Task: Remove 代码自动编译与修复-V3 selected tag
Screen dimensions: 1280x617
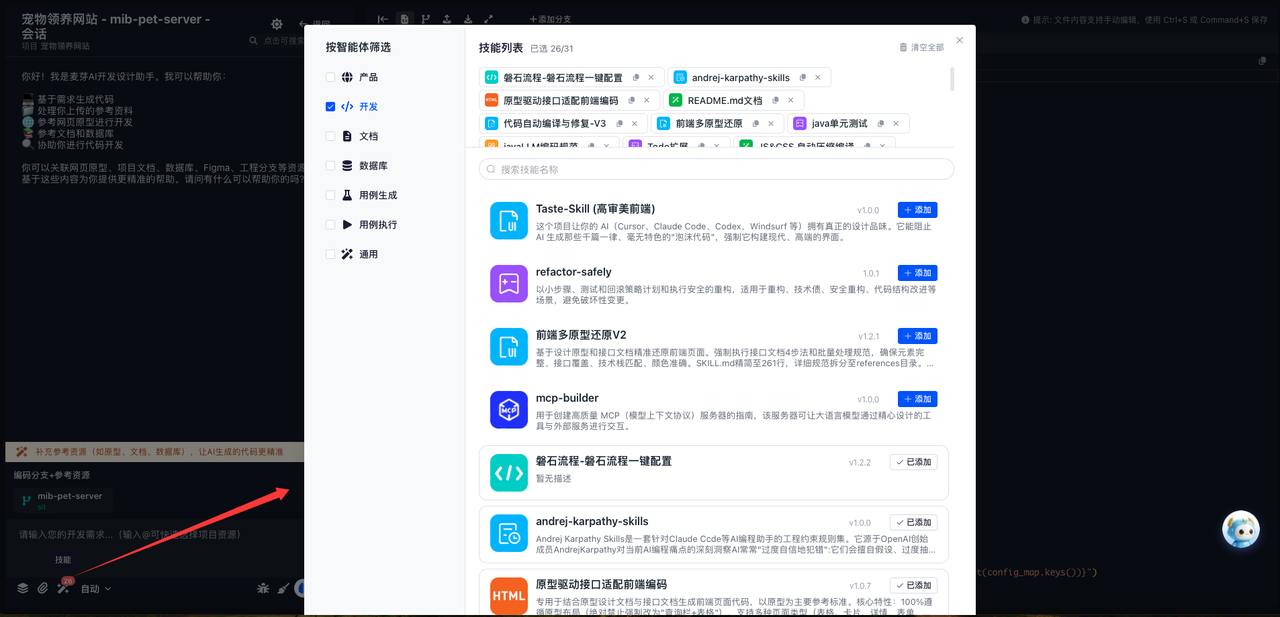Action: click(634, 124)
